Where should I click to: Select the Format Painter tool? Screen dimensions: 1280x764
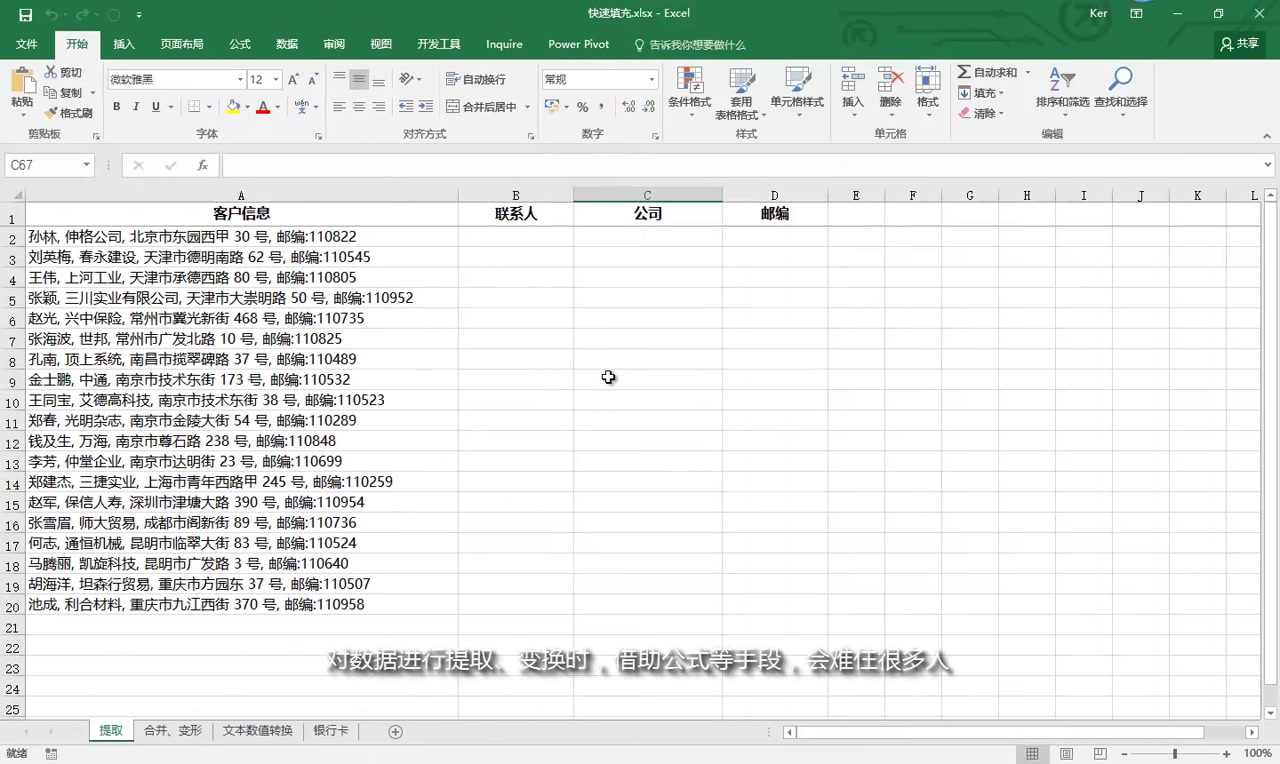(68, 113)
